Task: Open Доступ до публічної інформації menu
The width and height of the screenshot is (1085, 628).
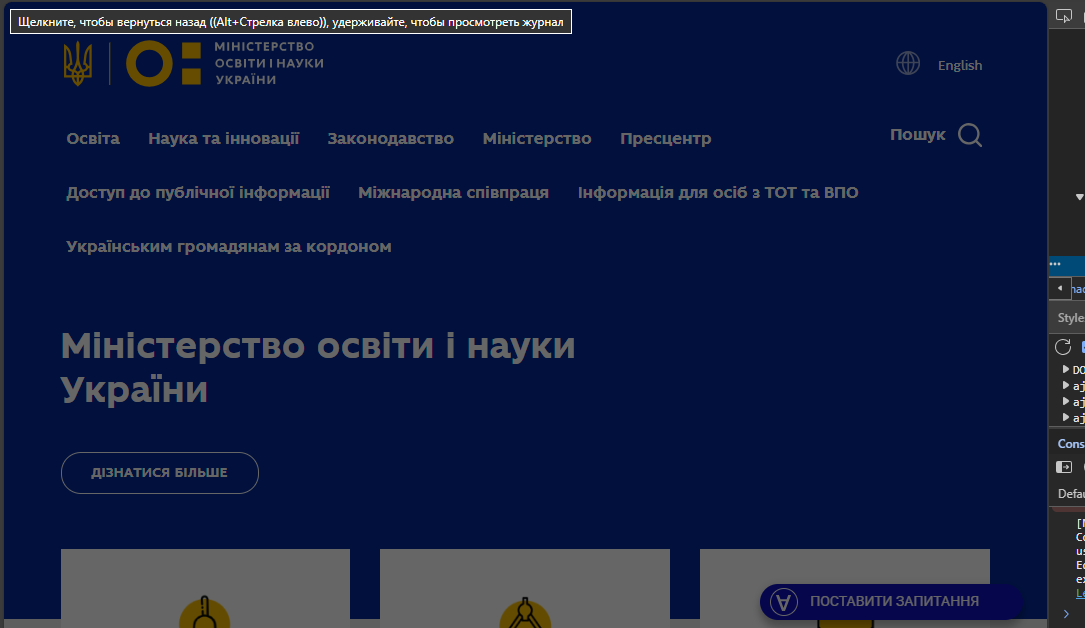Action: pos(198,192)
